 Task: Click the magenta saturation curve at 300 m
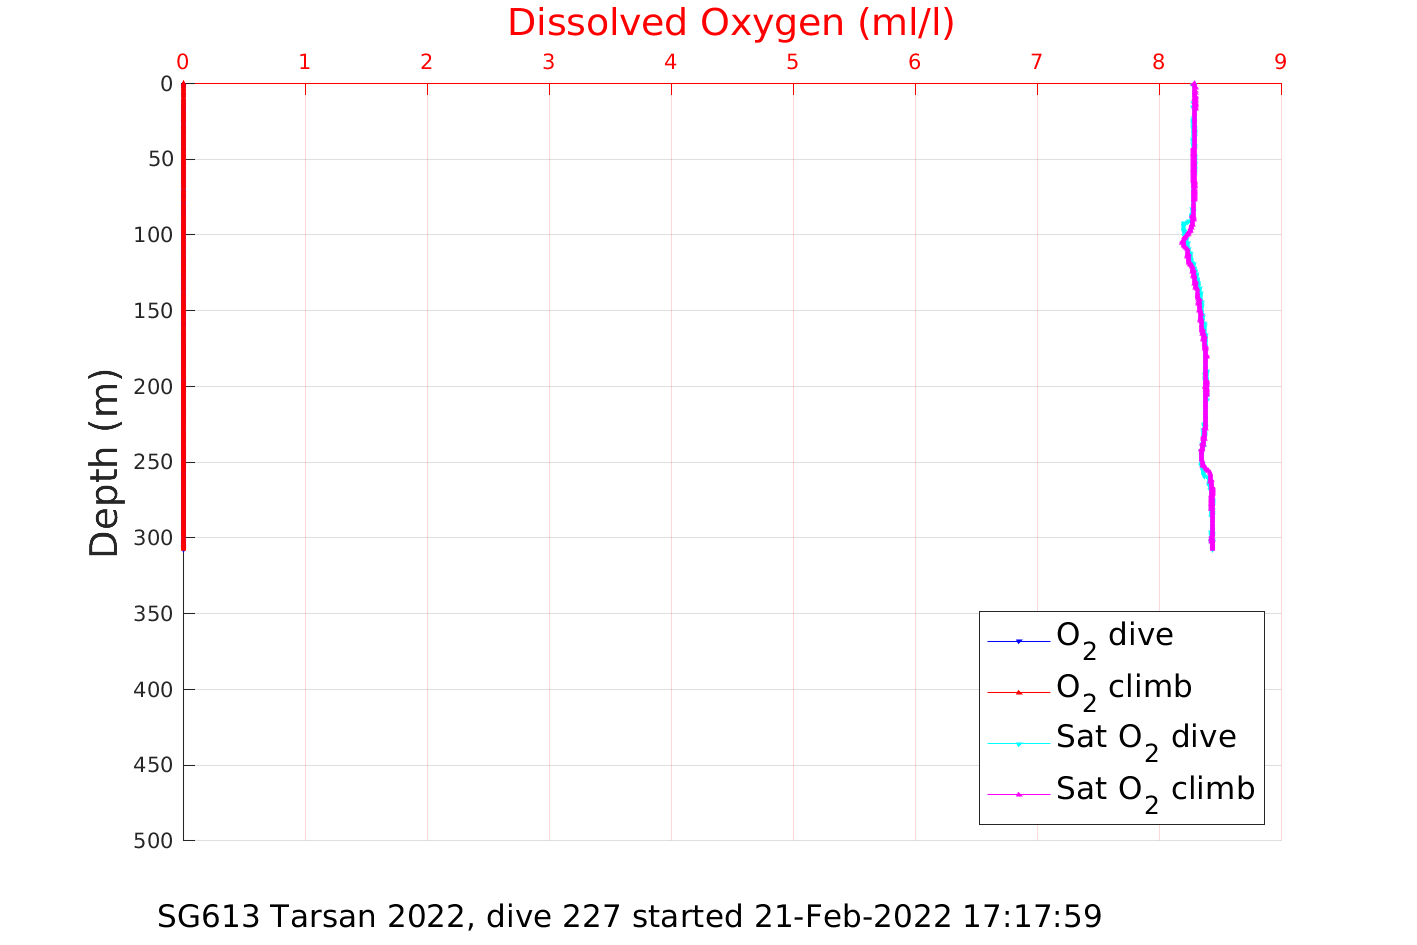1212,538
